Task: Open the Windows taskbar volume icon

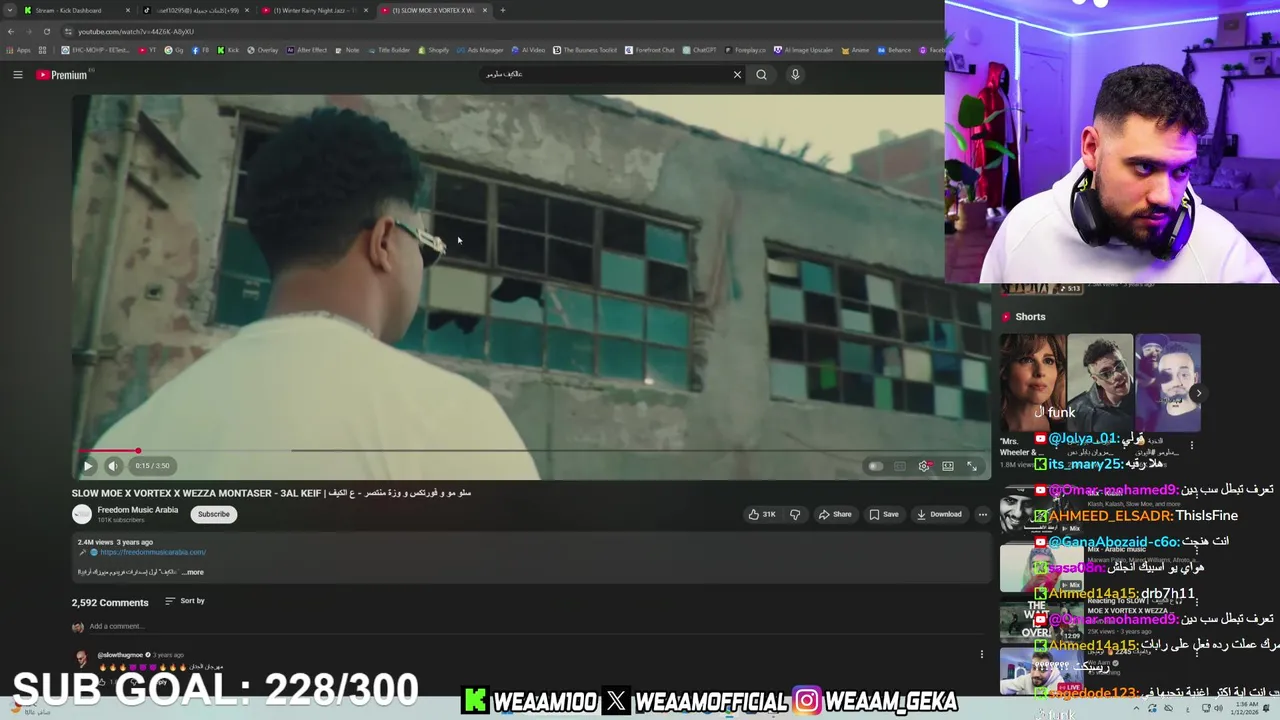Action: click(x=1218, y=709)
